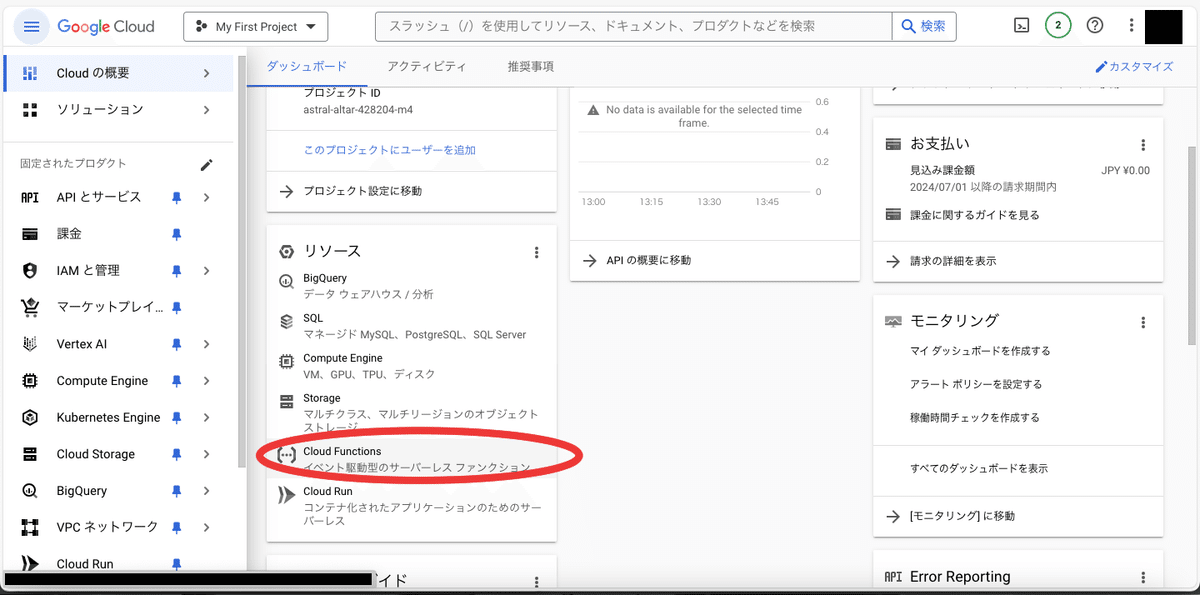Screen dimensions: 1200x595
Task: Expand chevron next to IAM と管理
Action: [x=206, y=270]
